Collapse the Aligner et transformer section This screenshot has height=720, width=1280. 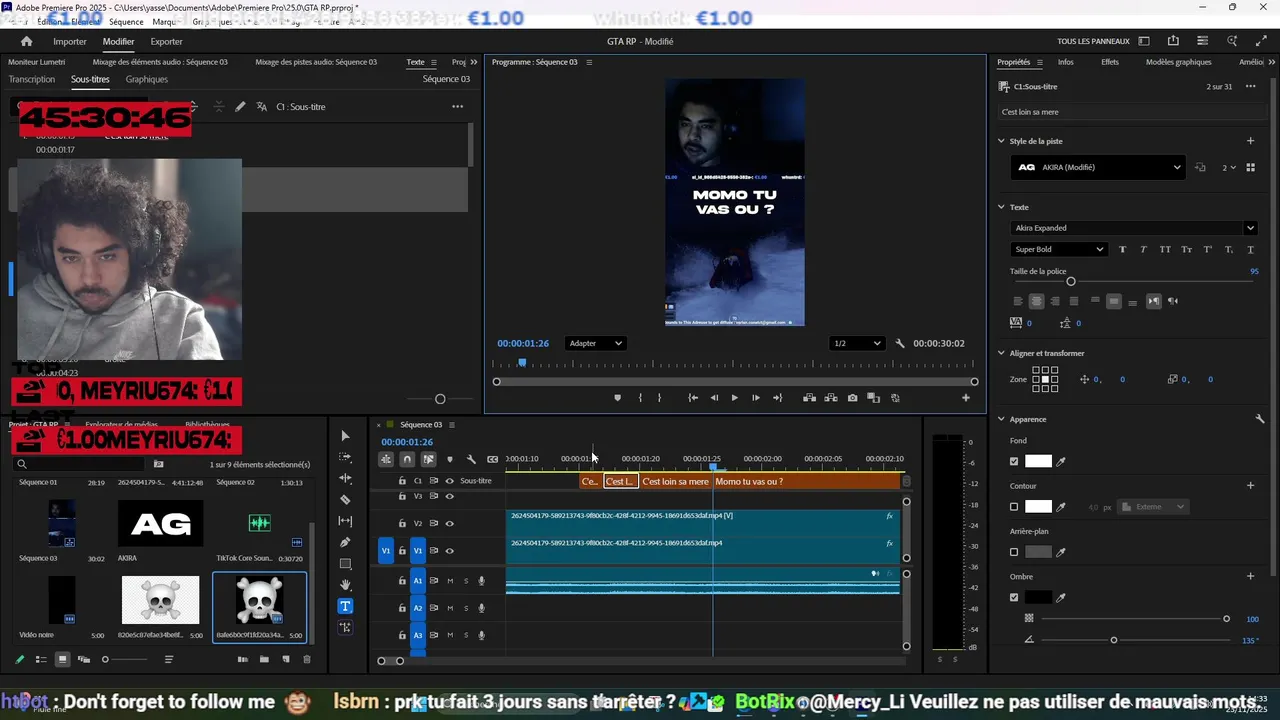1001,353
